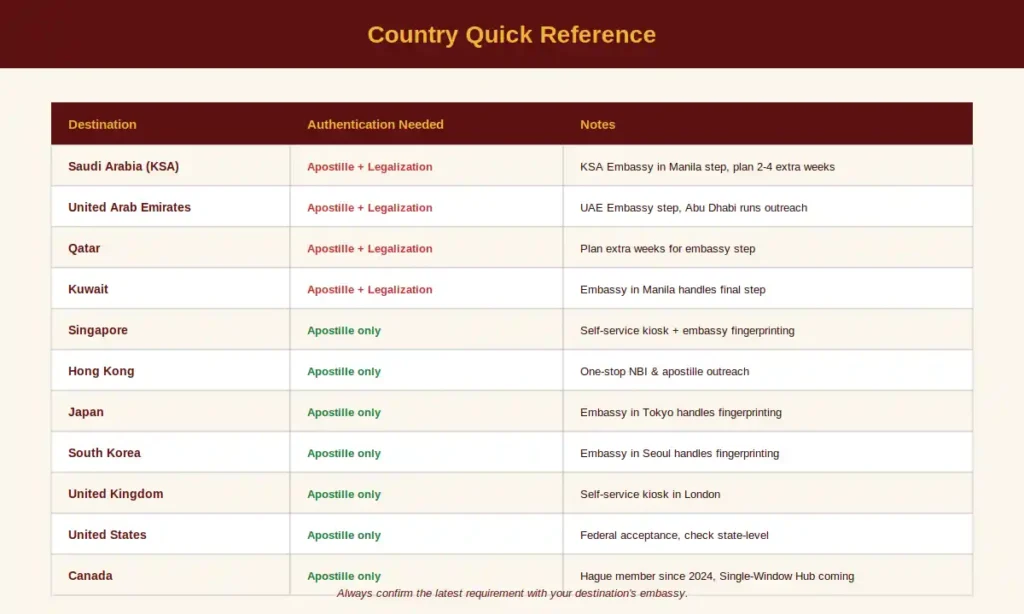
Task: Click note 'UAE Embassy step, Abu Dhabi runs outreach'
Action: click(x=694, y=208)
